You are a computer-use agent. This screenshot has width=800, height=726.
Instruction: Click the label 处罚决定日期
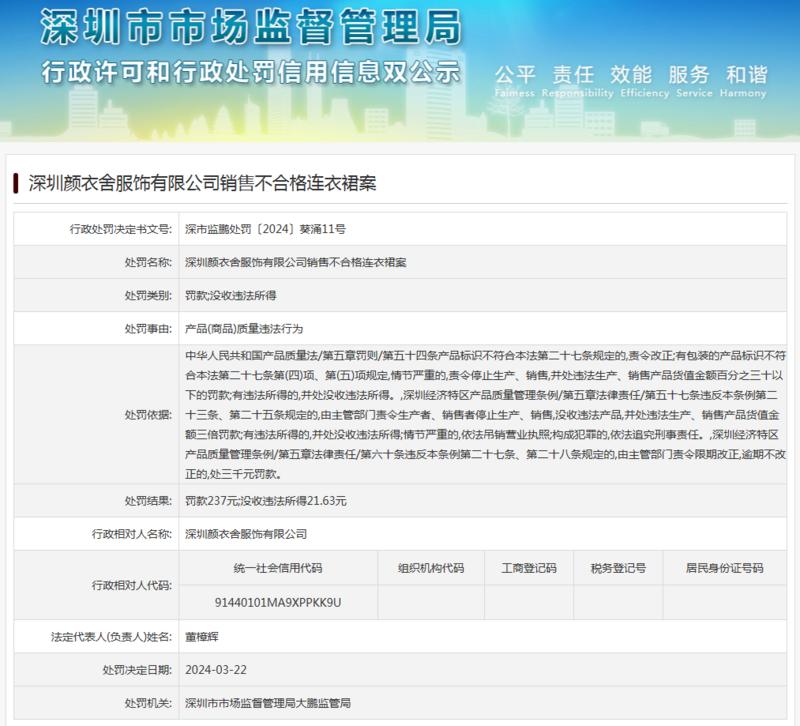(137, 670)
